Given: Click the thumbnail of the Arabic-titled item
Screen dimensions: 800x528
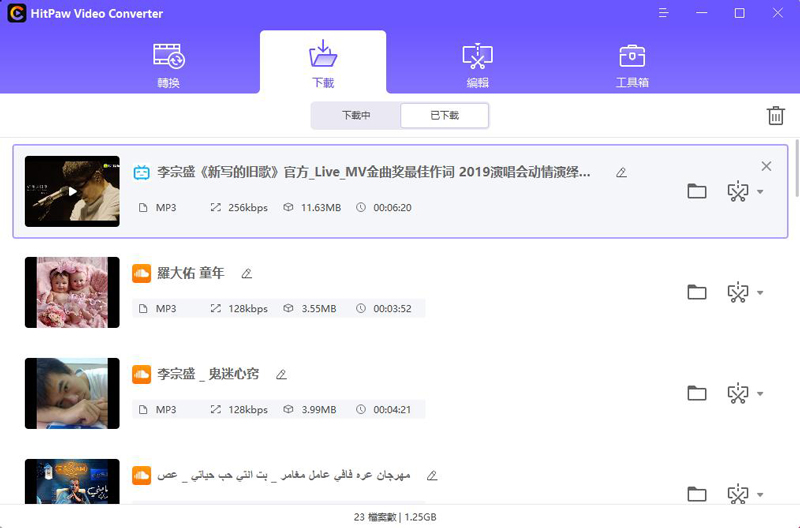Looking at the screenshot, I should [x=72, y=482].
